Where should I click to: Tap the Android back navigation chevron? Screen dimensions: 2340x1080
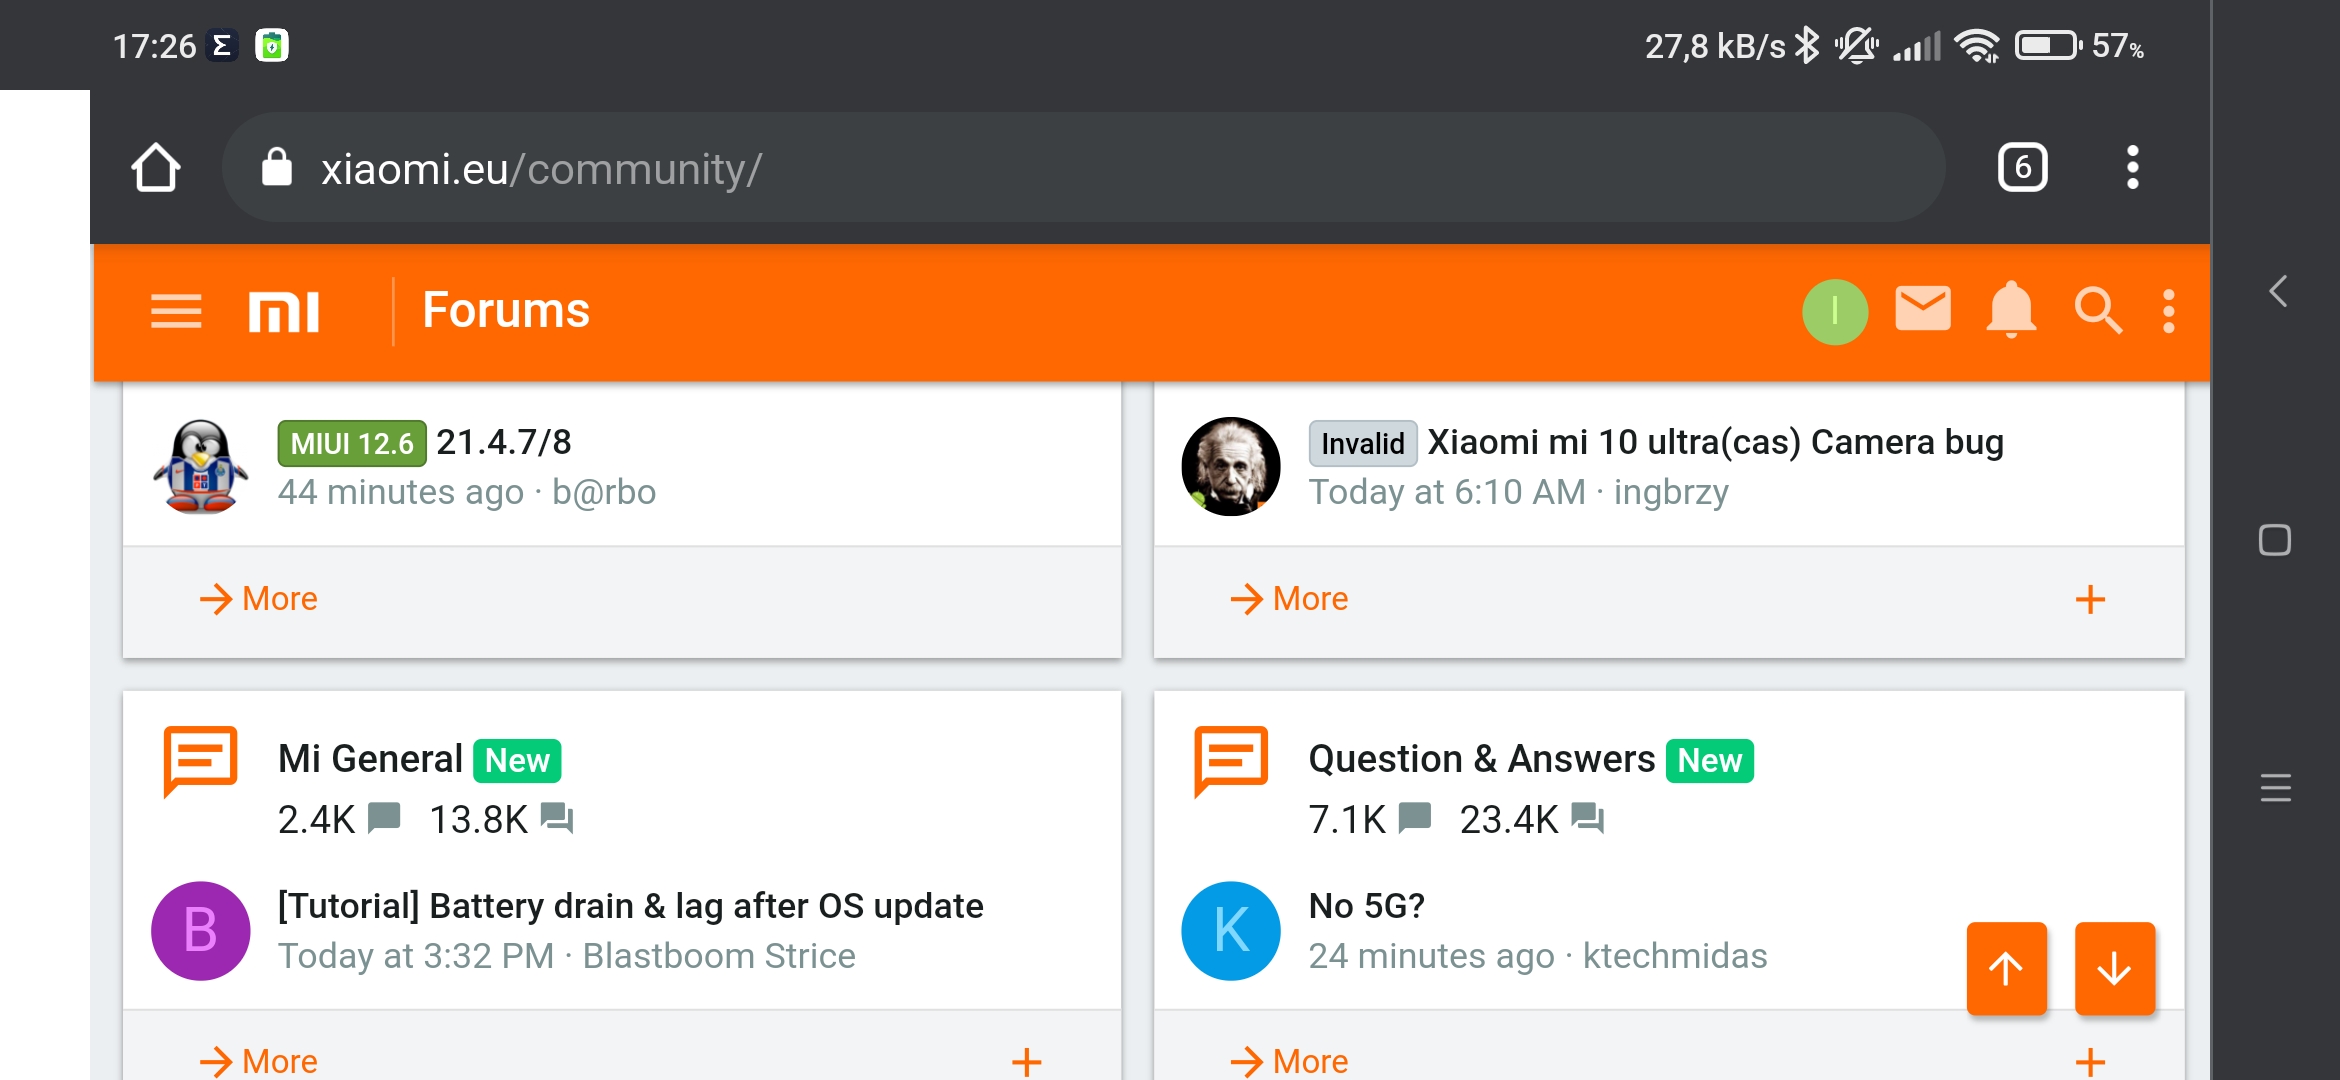tap(2277, 292)
